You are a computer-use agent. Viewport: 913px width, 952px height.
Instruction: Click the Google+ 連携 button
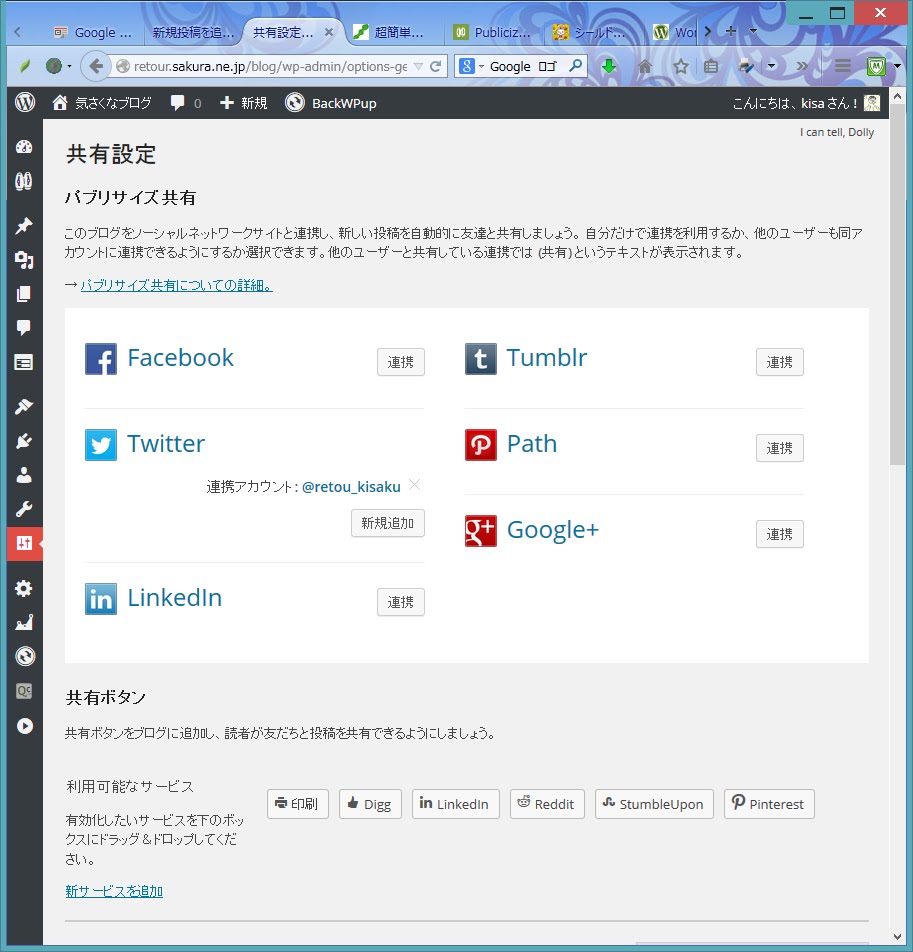[x=779, y=534]
